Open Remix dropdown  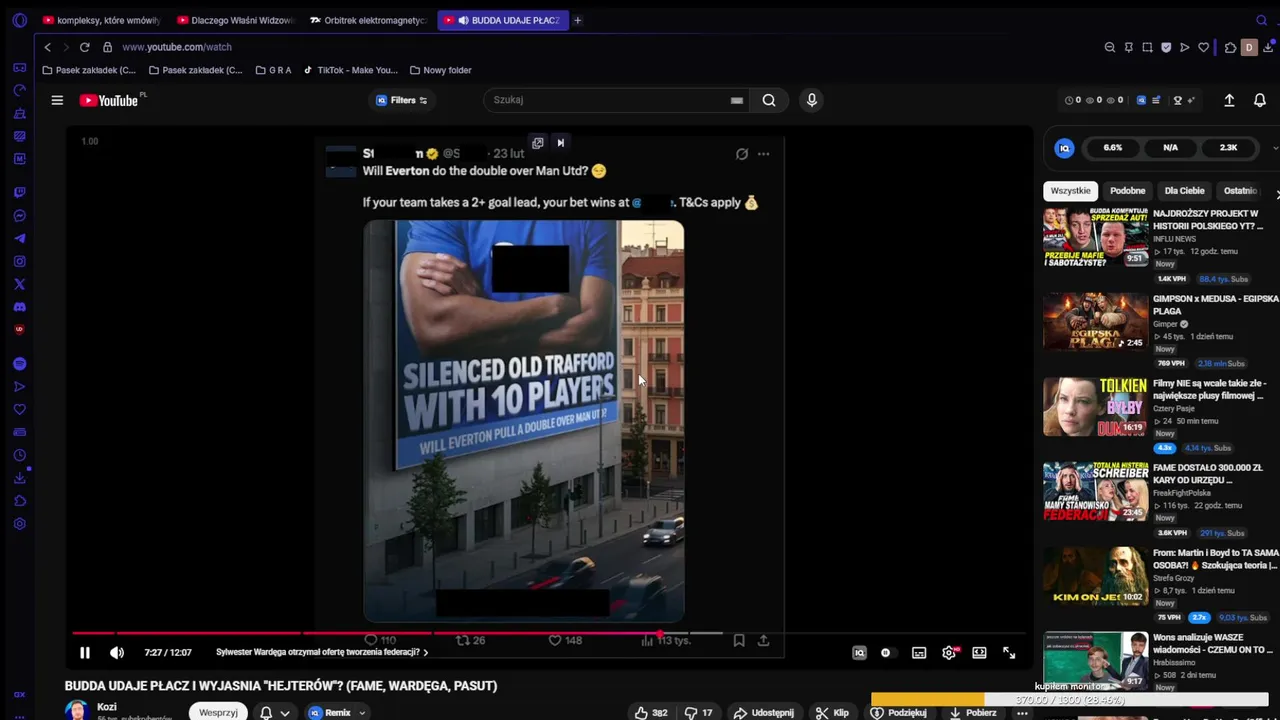(337, 713)
